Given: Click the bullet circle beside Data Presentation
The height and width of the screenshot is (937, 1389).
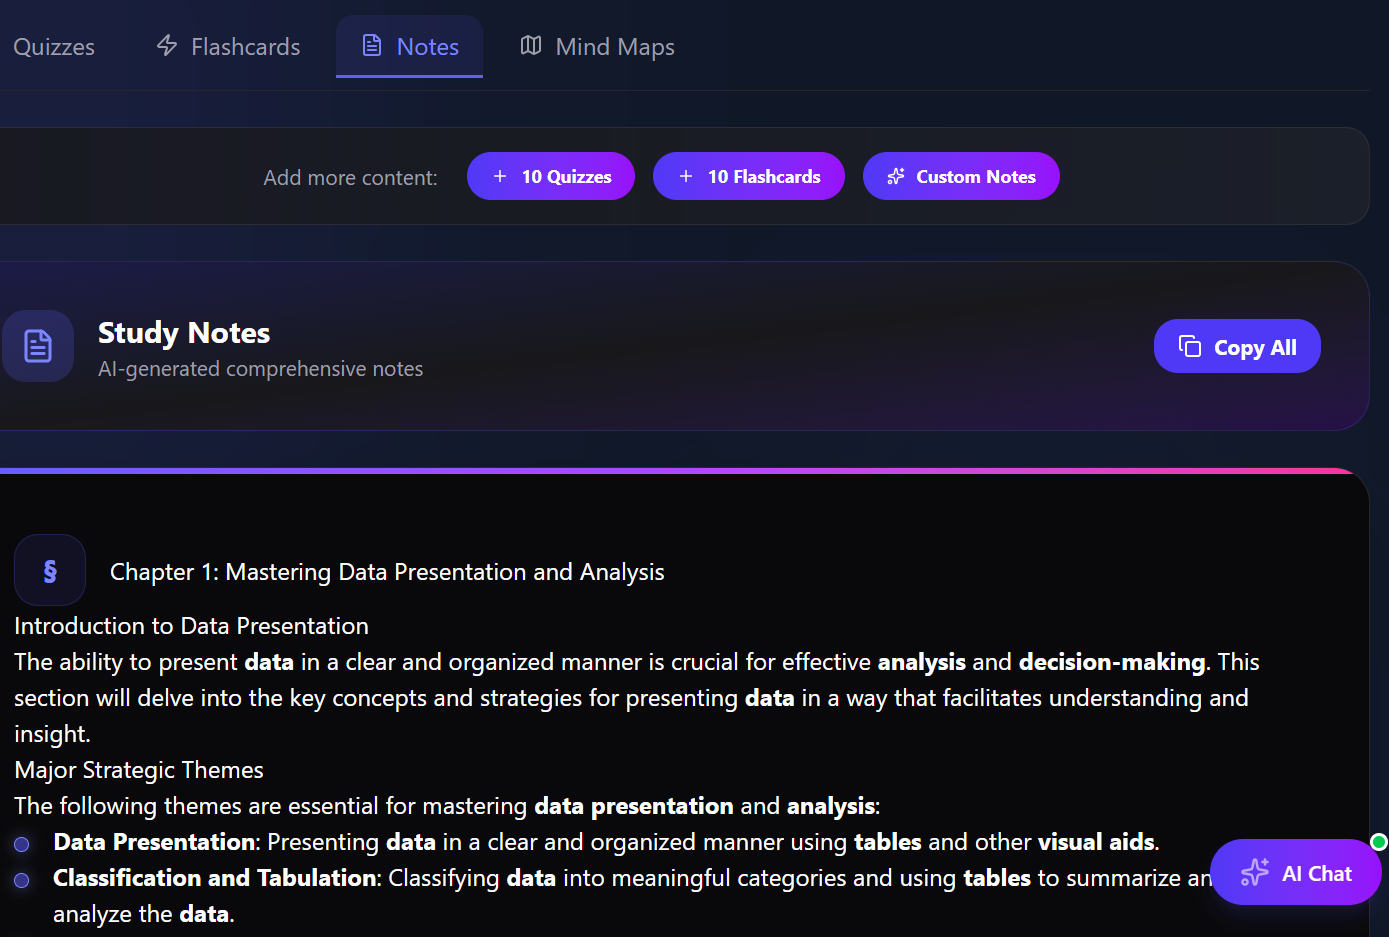Looking at the screenshot, I should (x=22, y=844).
